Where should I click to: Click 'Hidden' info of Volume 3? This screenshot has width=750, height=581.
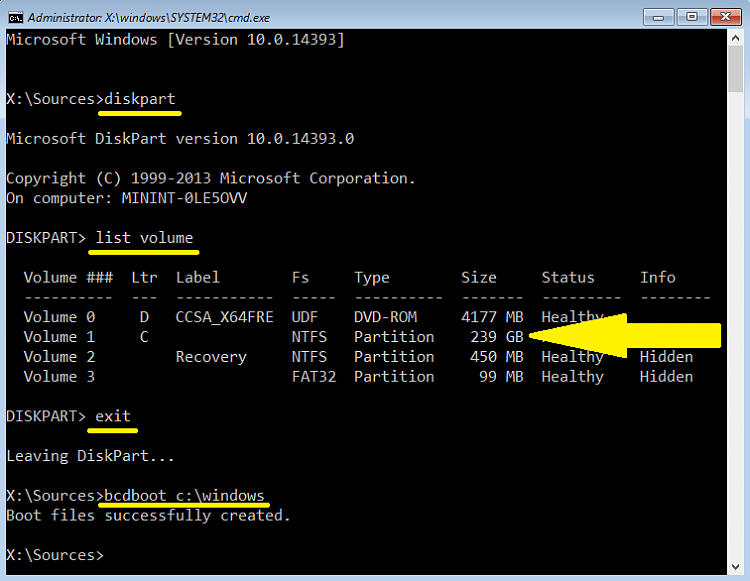[x=666, y=376]
